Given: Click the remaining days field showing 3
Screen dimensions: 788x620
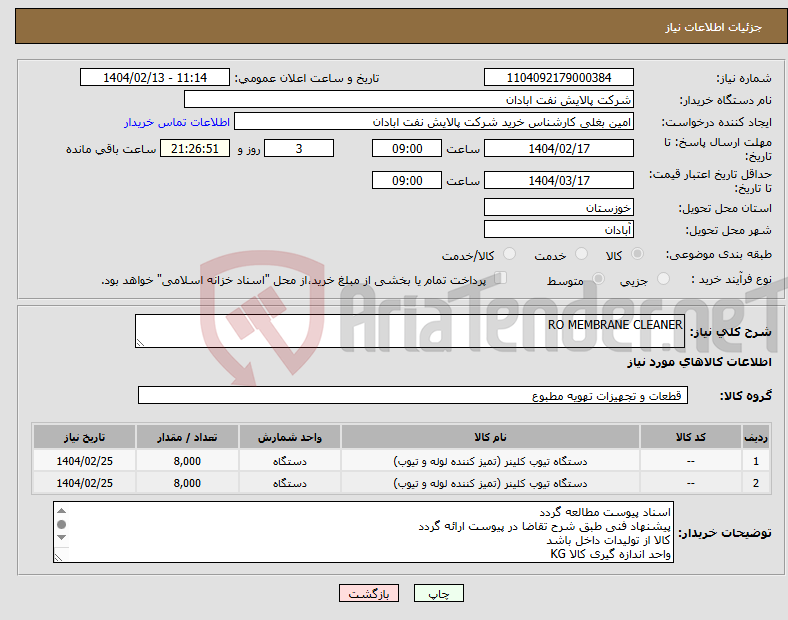Looking at the screenshot, I should tap(299, 148).
